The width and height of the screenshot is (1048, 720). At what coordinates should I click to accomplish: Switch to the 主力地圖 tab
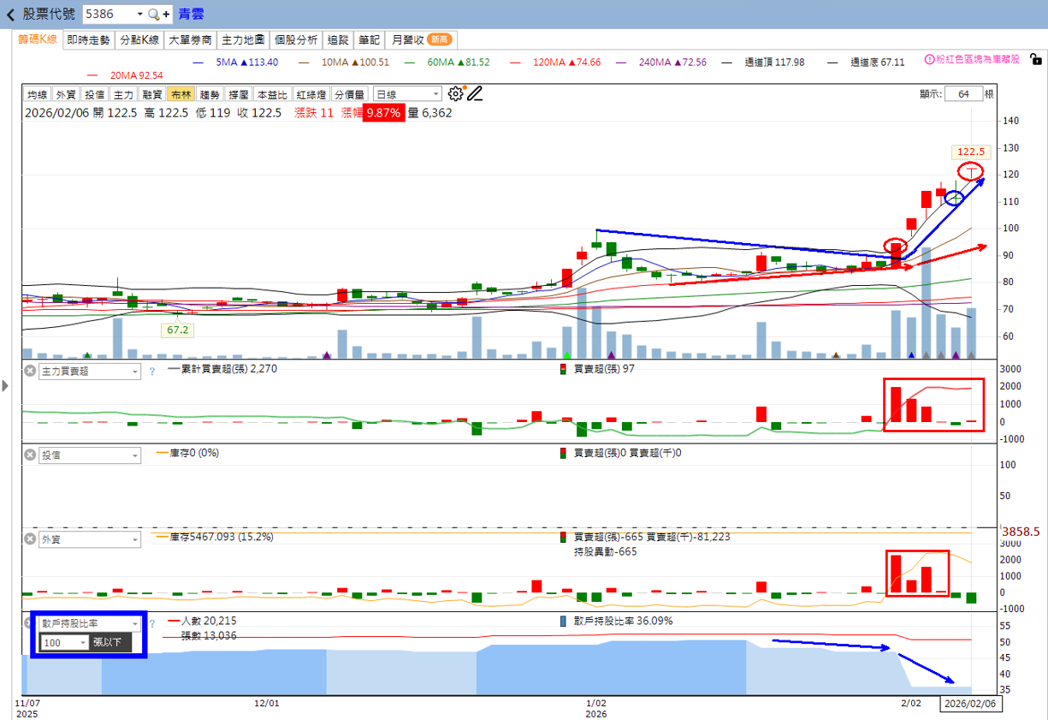tap(243, 40)
